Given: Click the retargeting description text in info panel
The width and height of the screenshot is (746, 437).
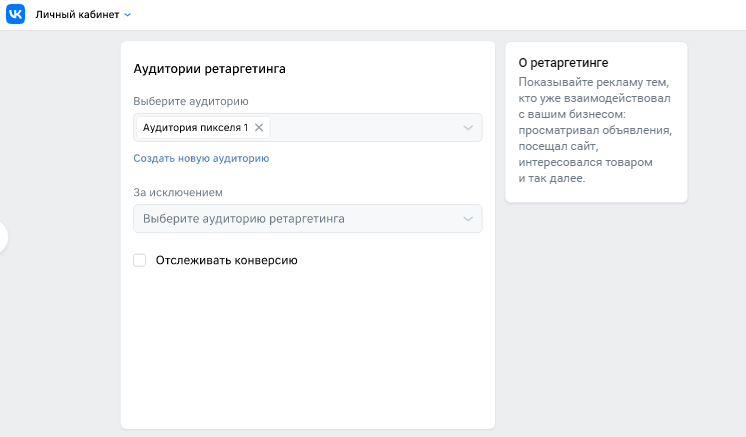Looking at the screenshot, I should pyautogui.click(x=595, y=130).
